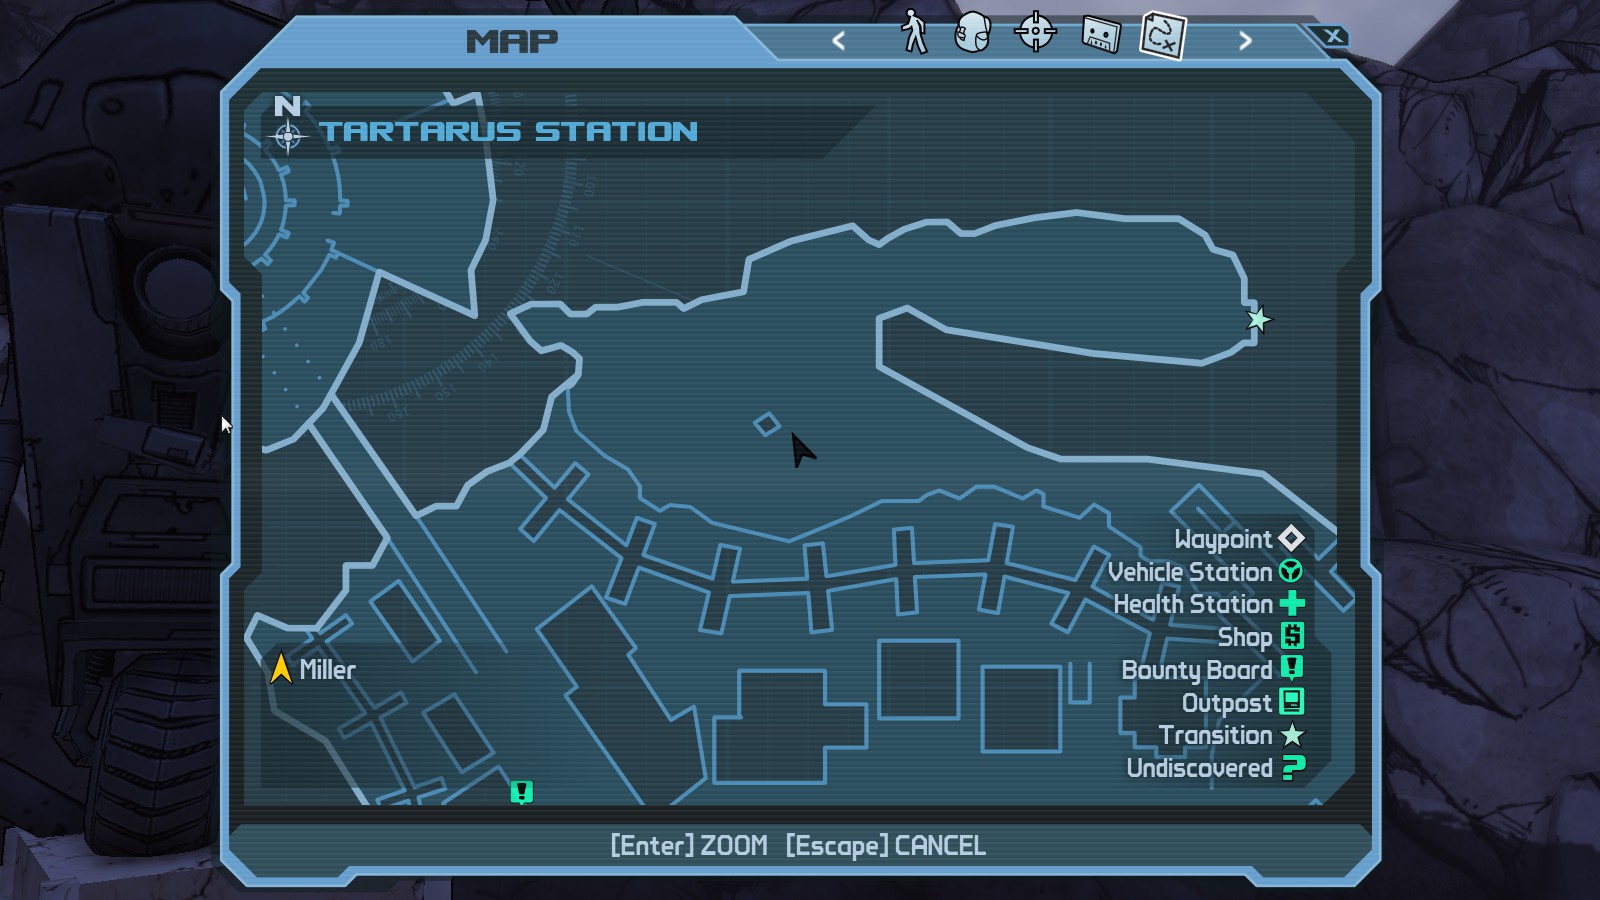Open the Character skills tab (head icon)
The image size is (1600, 900).
[973, 32]
